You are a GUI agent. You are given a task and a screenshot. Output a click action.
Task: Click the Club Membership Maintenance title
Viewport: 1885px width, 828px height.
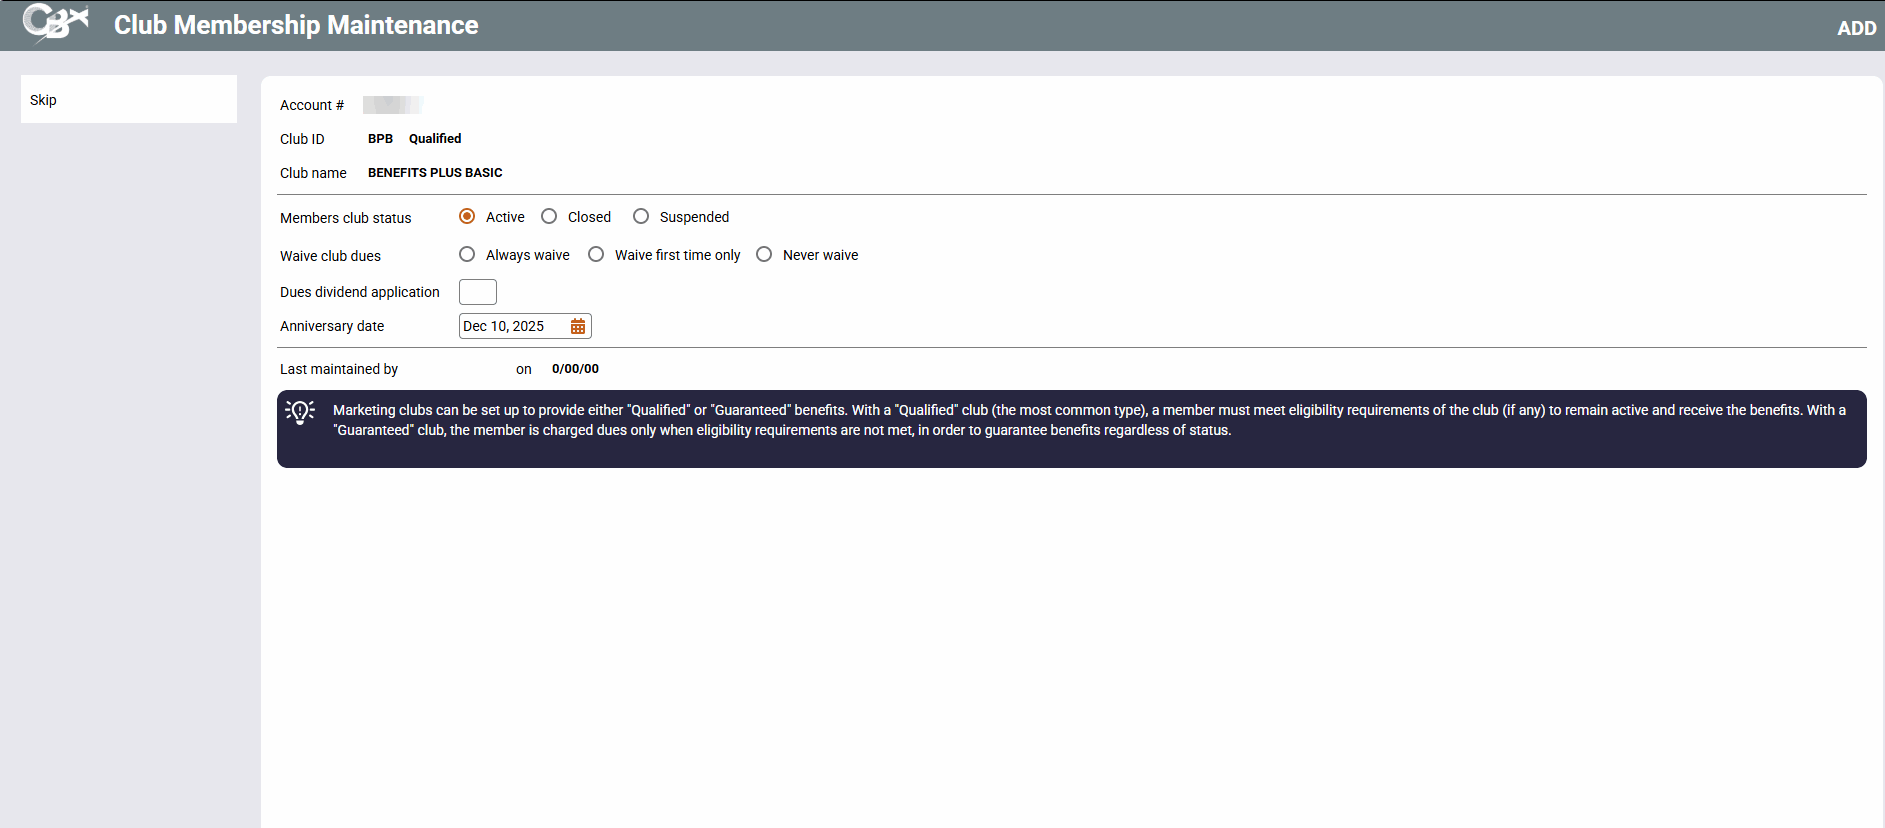[296, 25]
